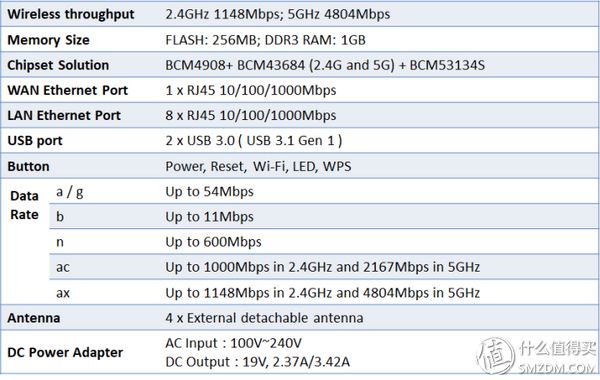The width and height of the screenshot is (600, 380).
Task: Select the Antenna row label
Action: click(34, 318)
